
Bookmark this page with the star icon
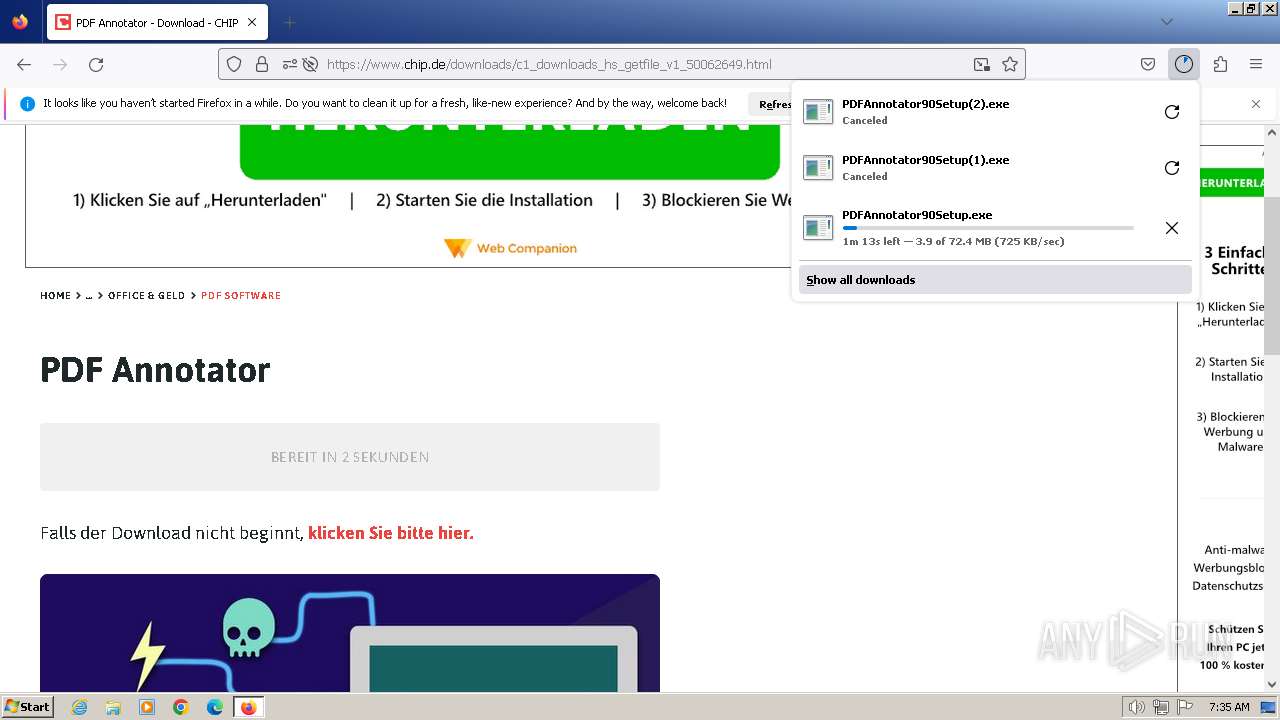[1010, 64]
